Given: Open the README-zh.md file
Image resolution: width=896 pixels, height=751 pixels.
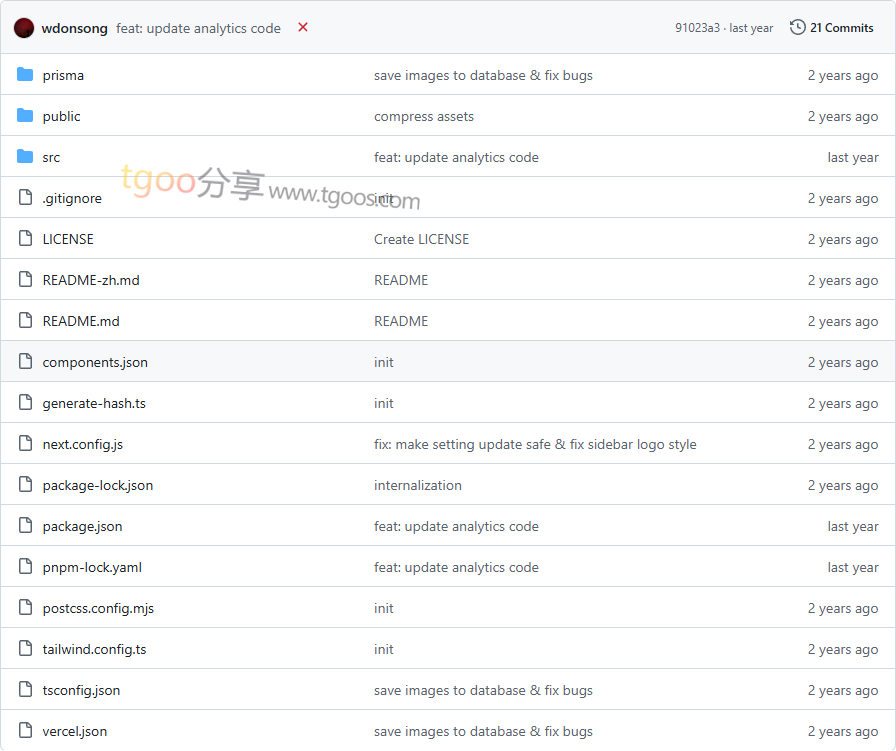Looking at the screenshot, I should pyautogui.click(x=91, y=280).
